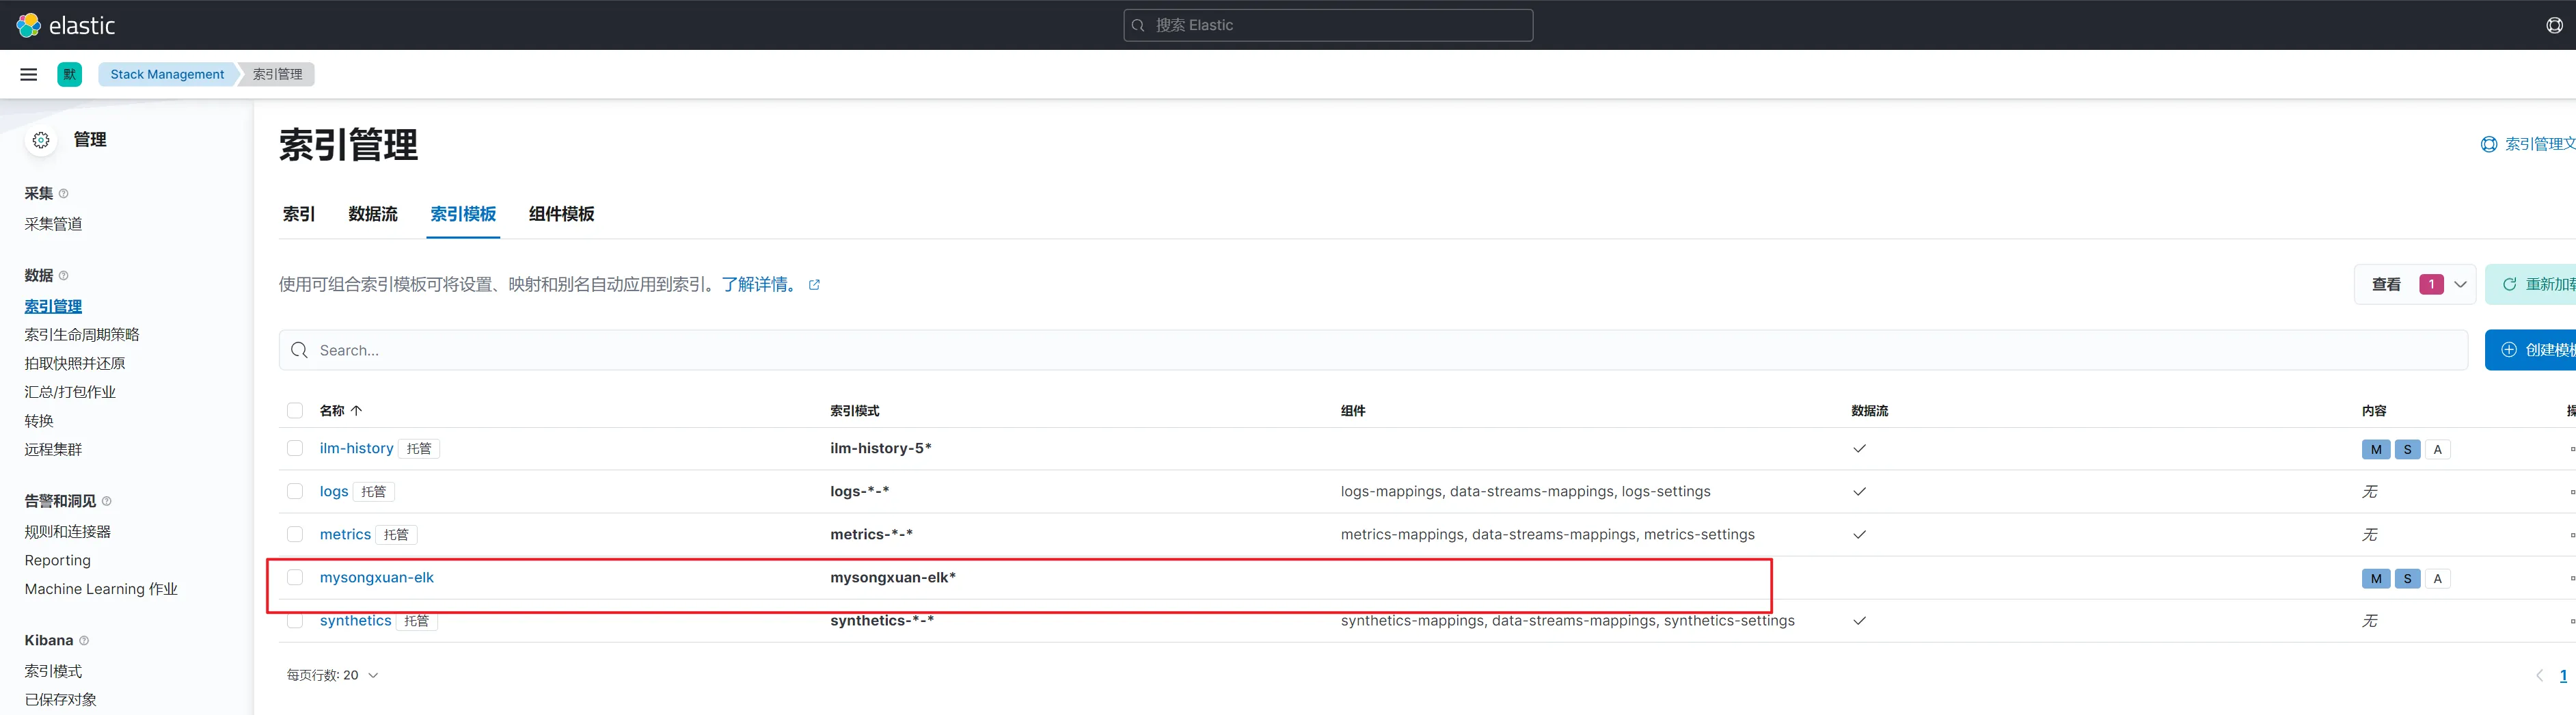Go to 索引生命周期策略 in sidebar
The image size is (2576, 715).
[x=82, y=334]
